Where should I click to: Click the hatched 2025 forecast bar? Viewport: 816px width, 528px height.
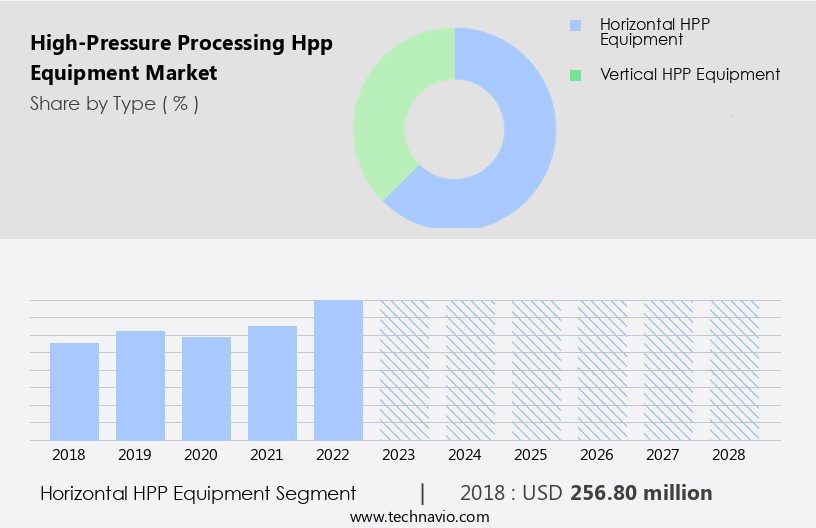(537, 370)
